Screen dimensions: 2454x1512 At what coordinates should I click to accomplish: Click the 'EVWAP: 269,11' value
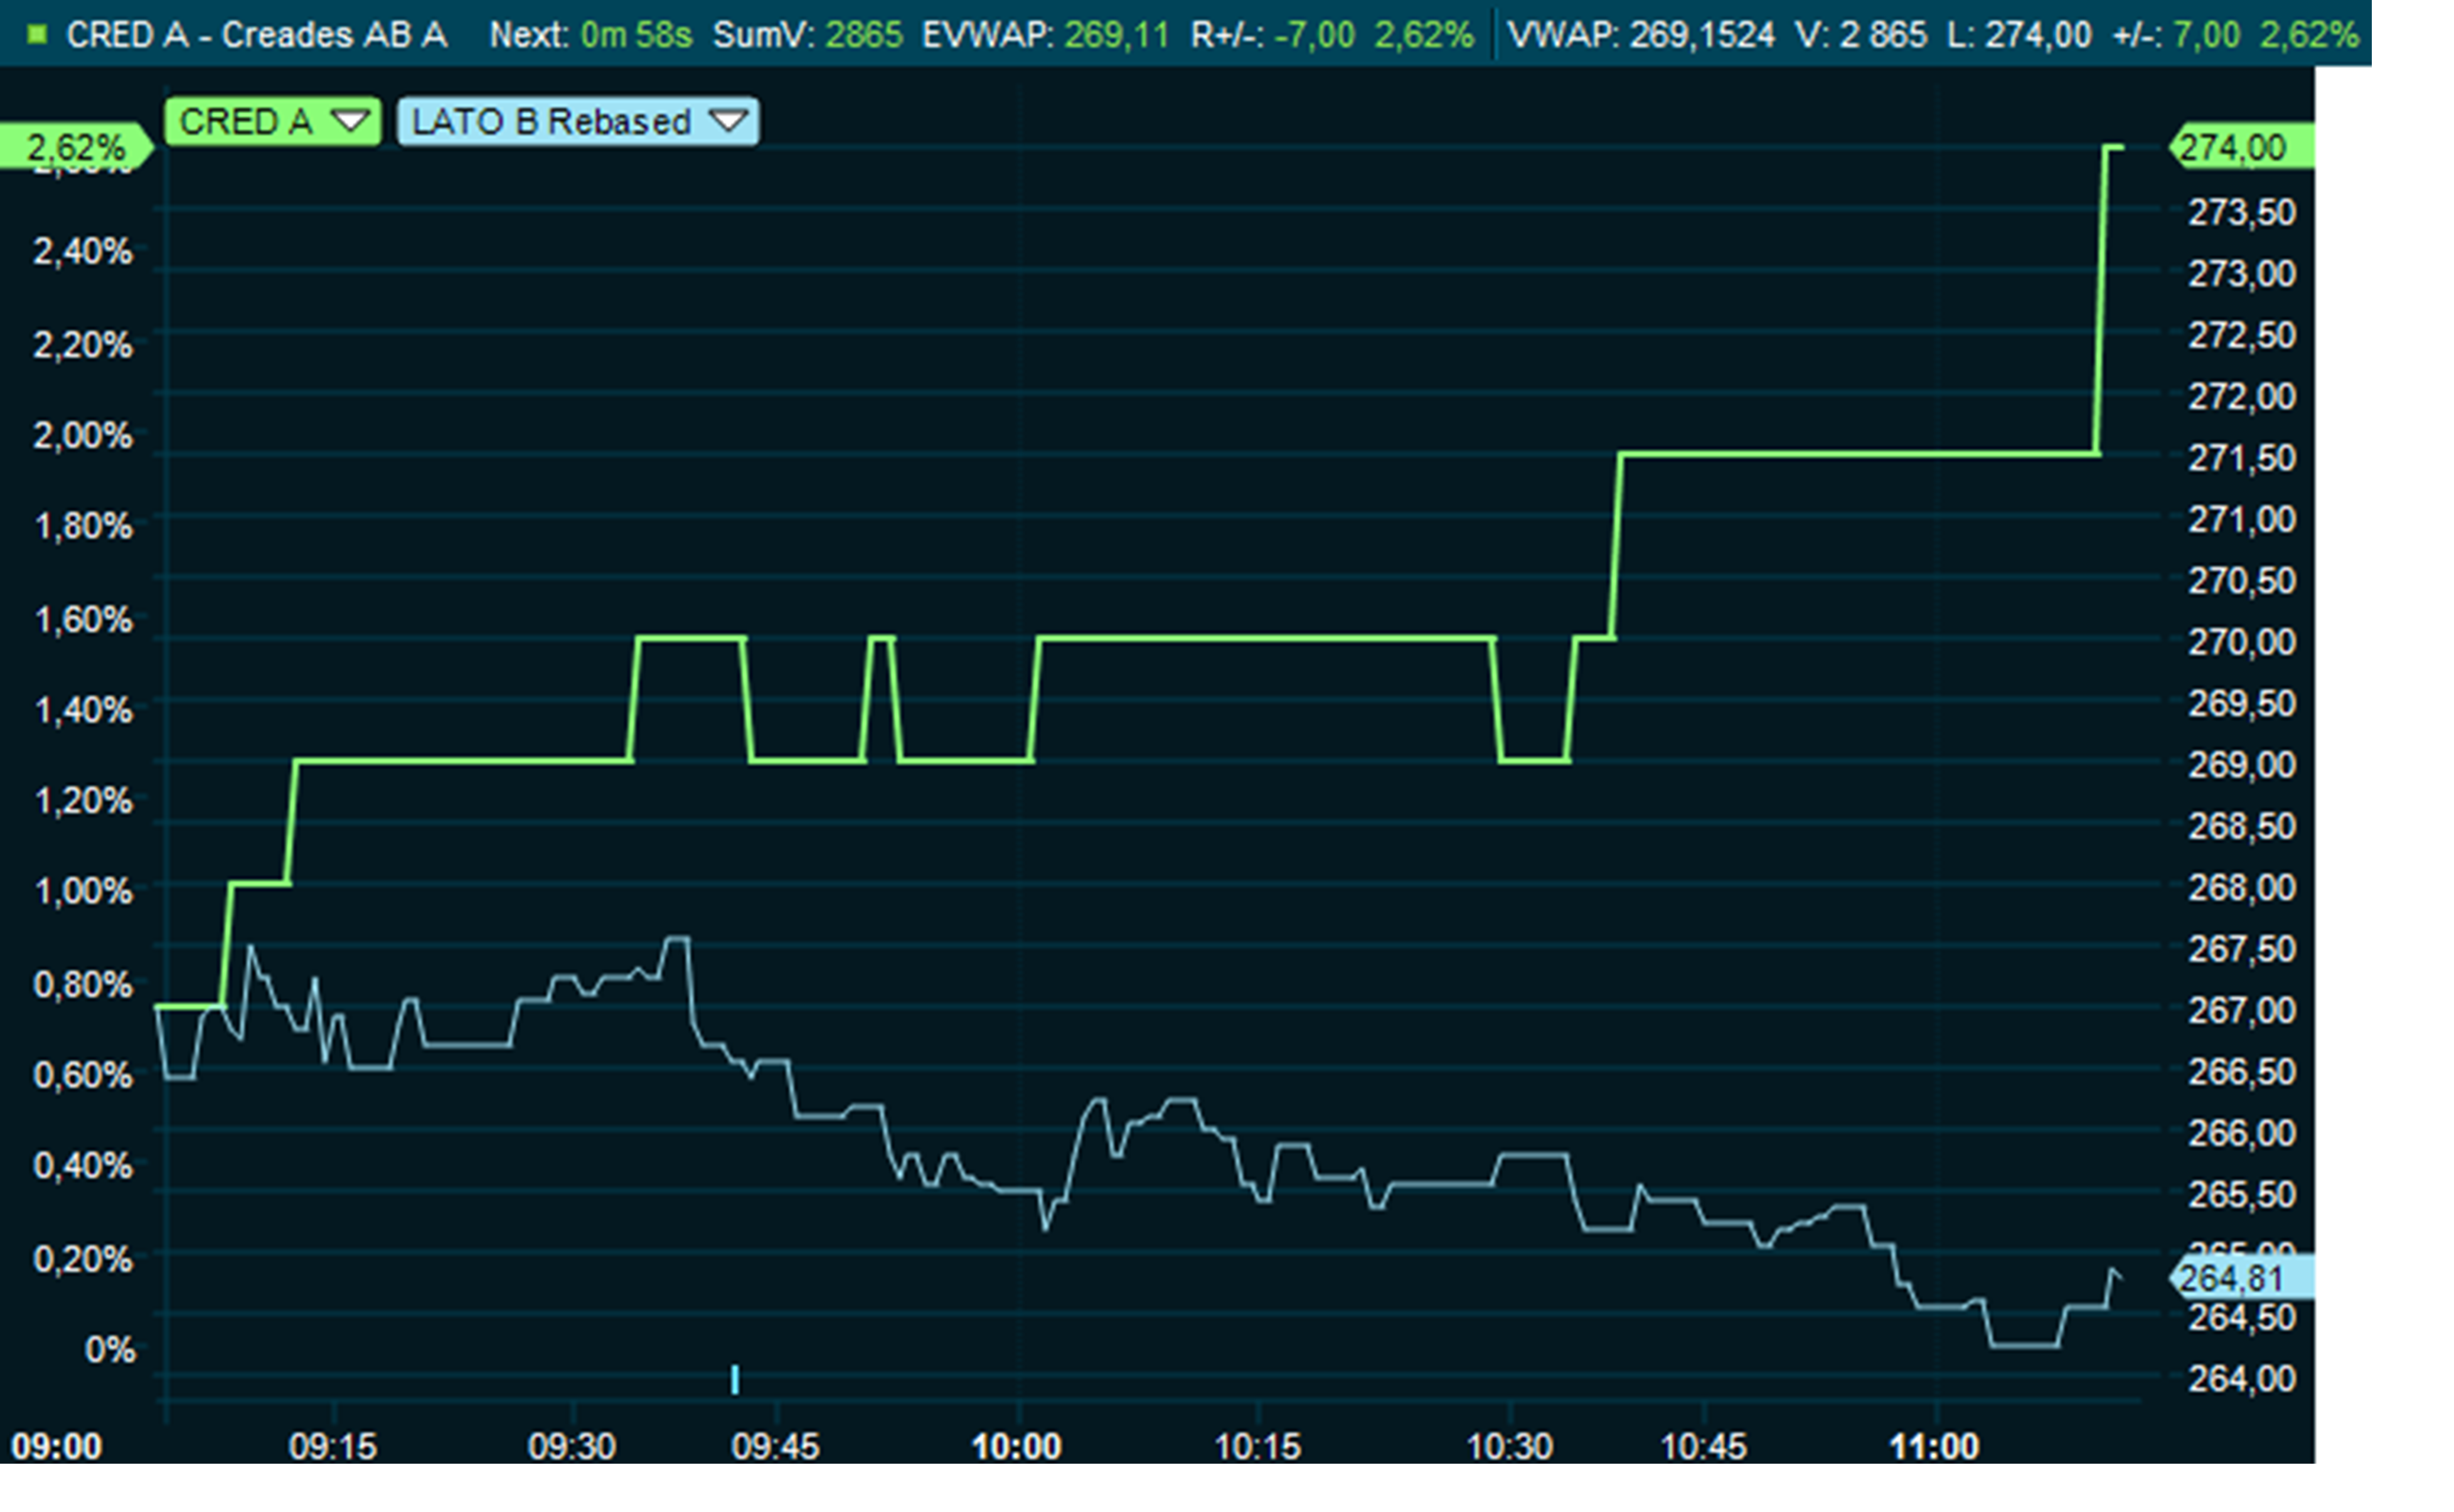[1046, 35]
